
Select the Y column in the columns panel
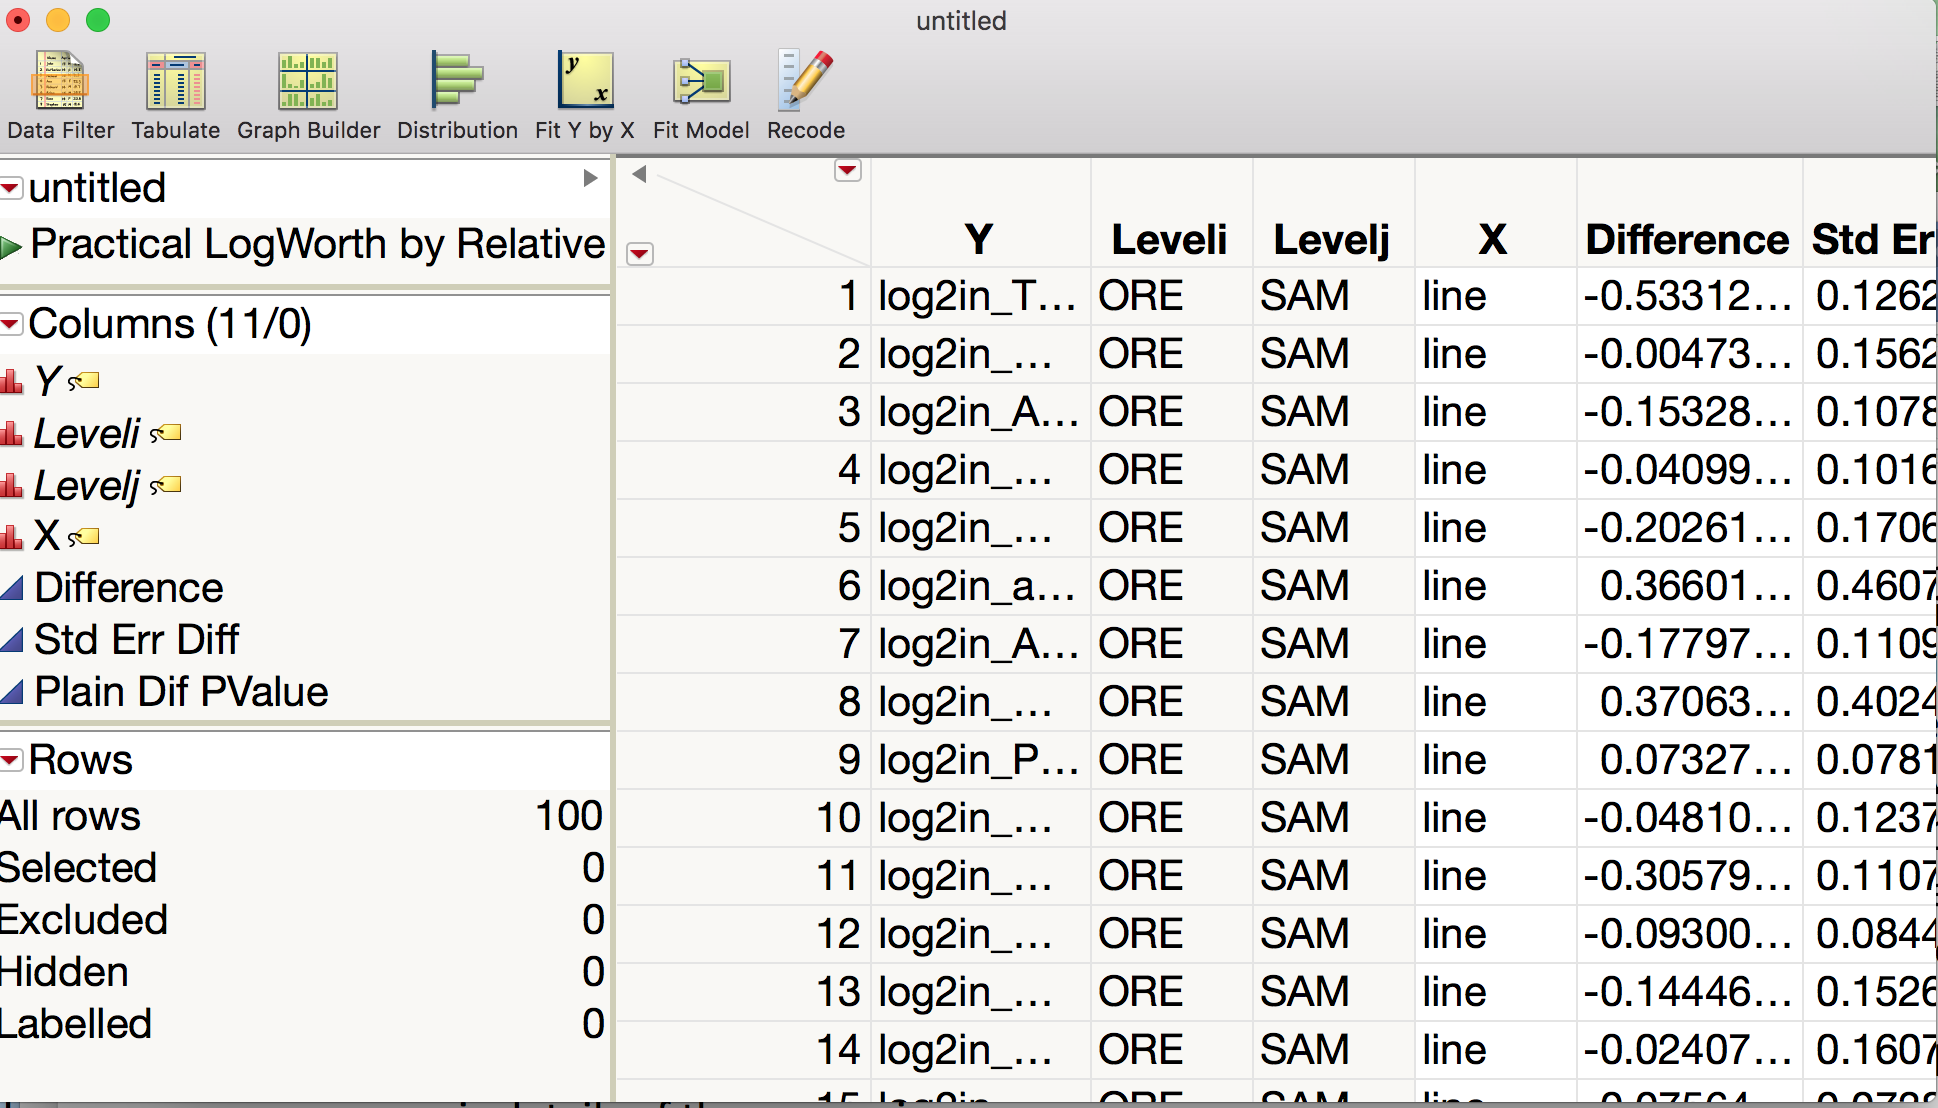tap(48, 380)
